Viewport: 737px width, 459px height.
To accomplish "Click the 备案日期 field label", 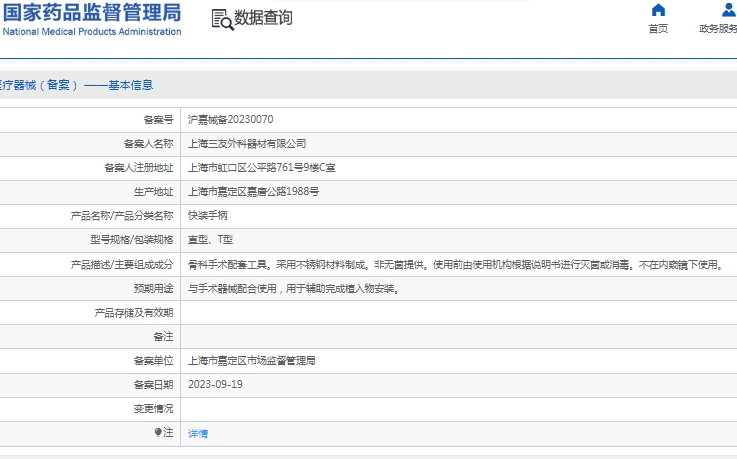I will coord(154,385).
